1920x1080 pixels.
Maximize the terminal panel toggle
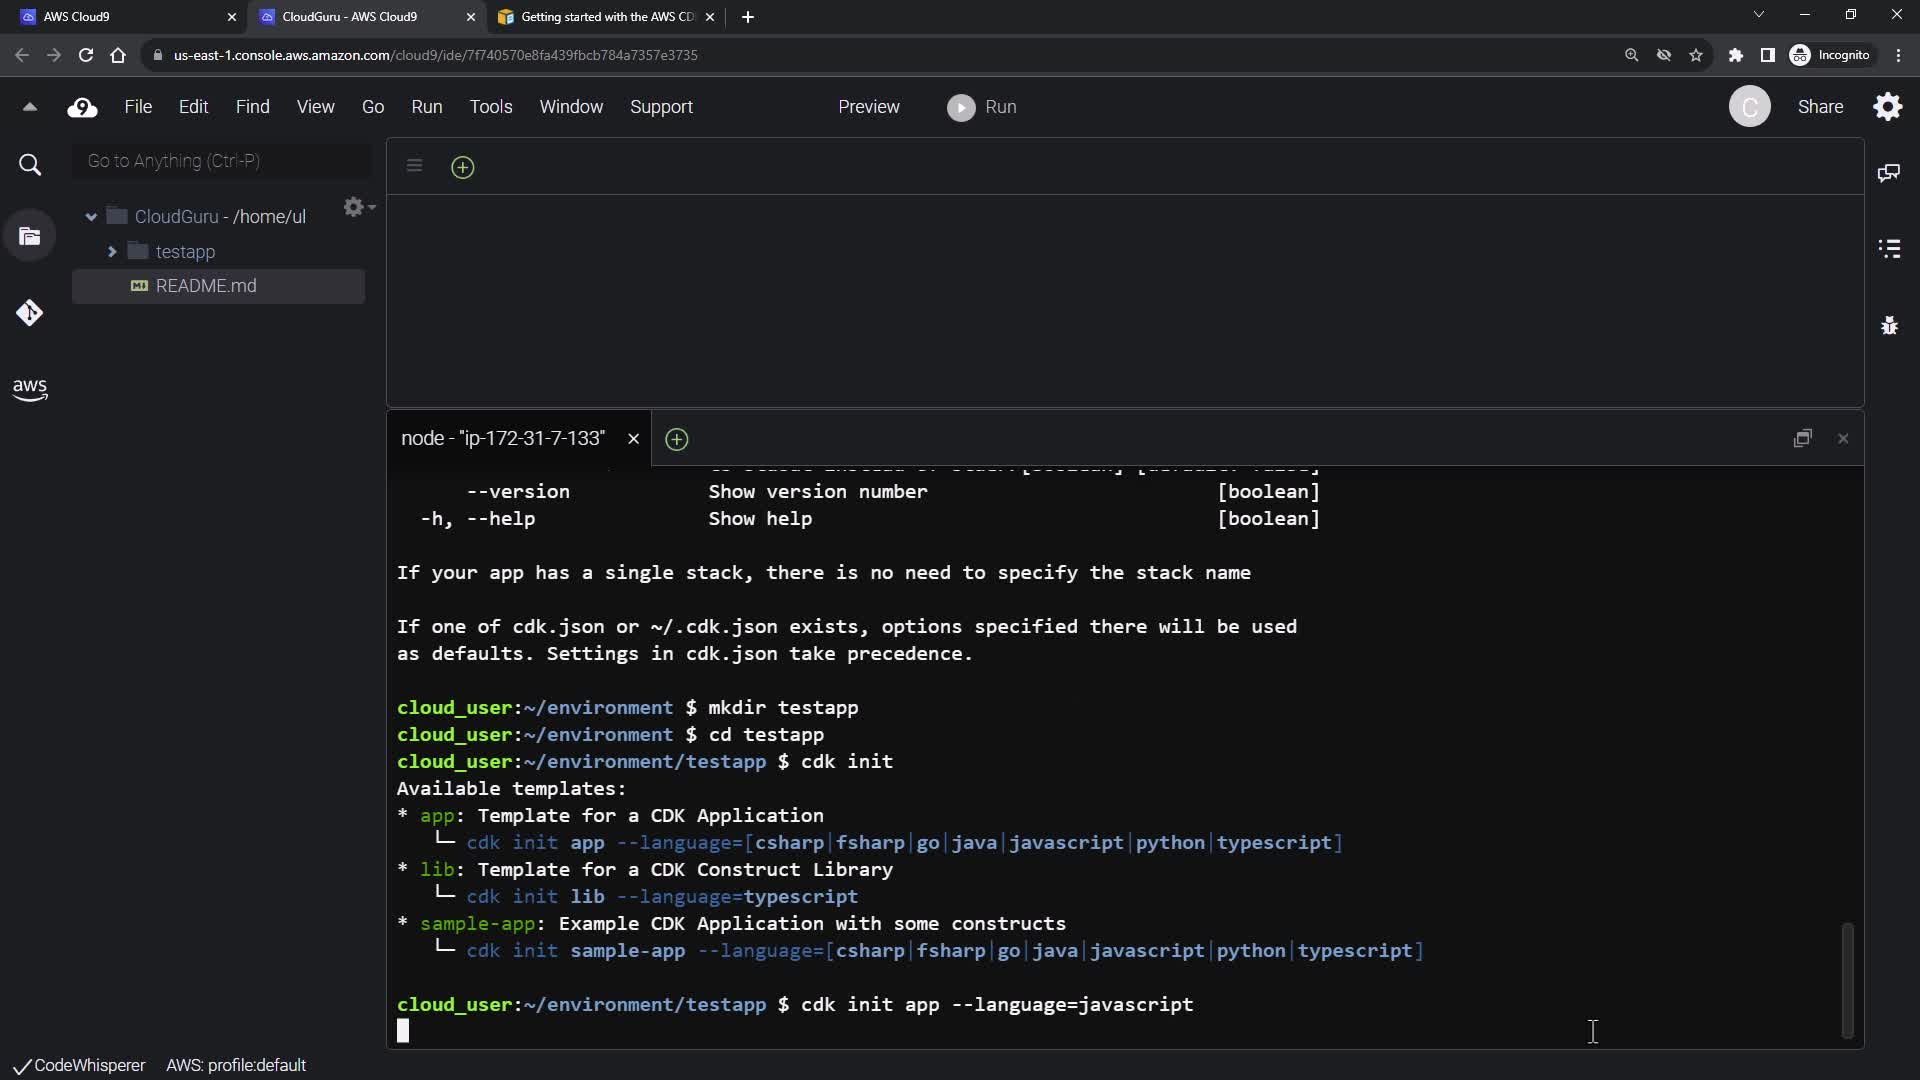coord(1802,439)
